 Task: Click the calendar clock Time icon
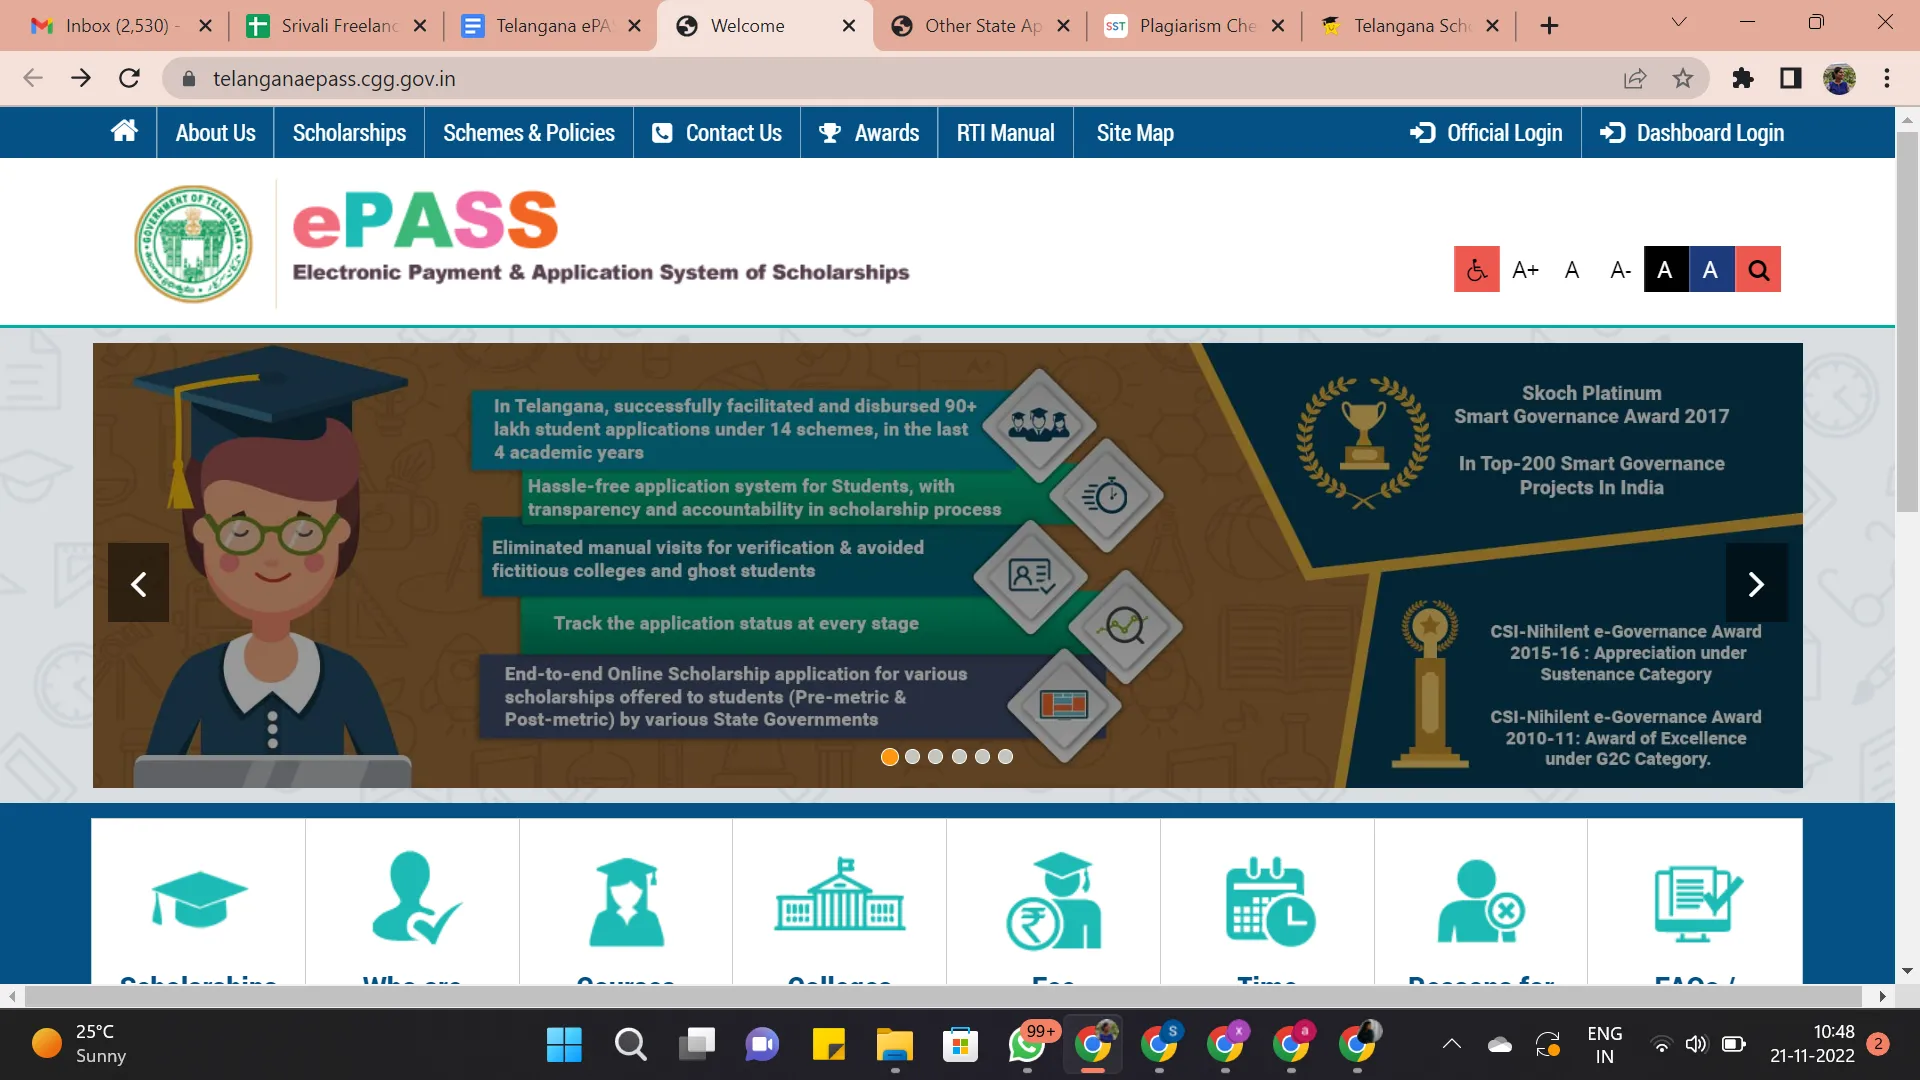coord(1270,901)
